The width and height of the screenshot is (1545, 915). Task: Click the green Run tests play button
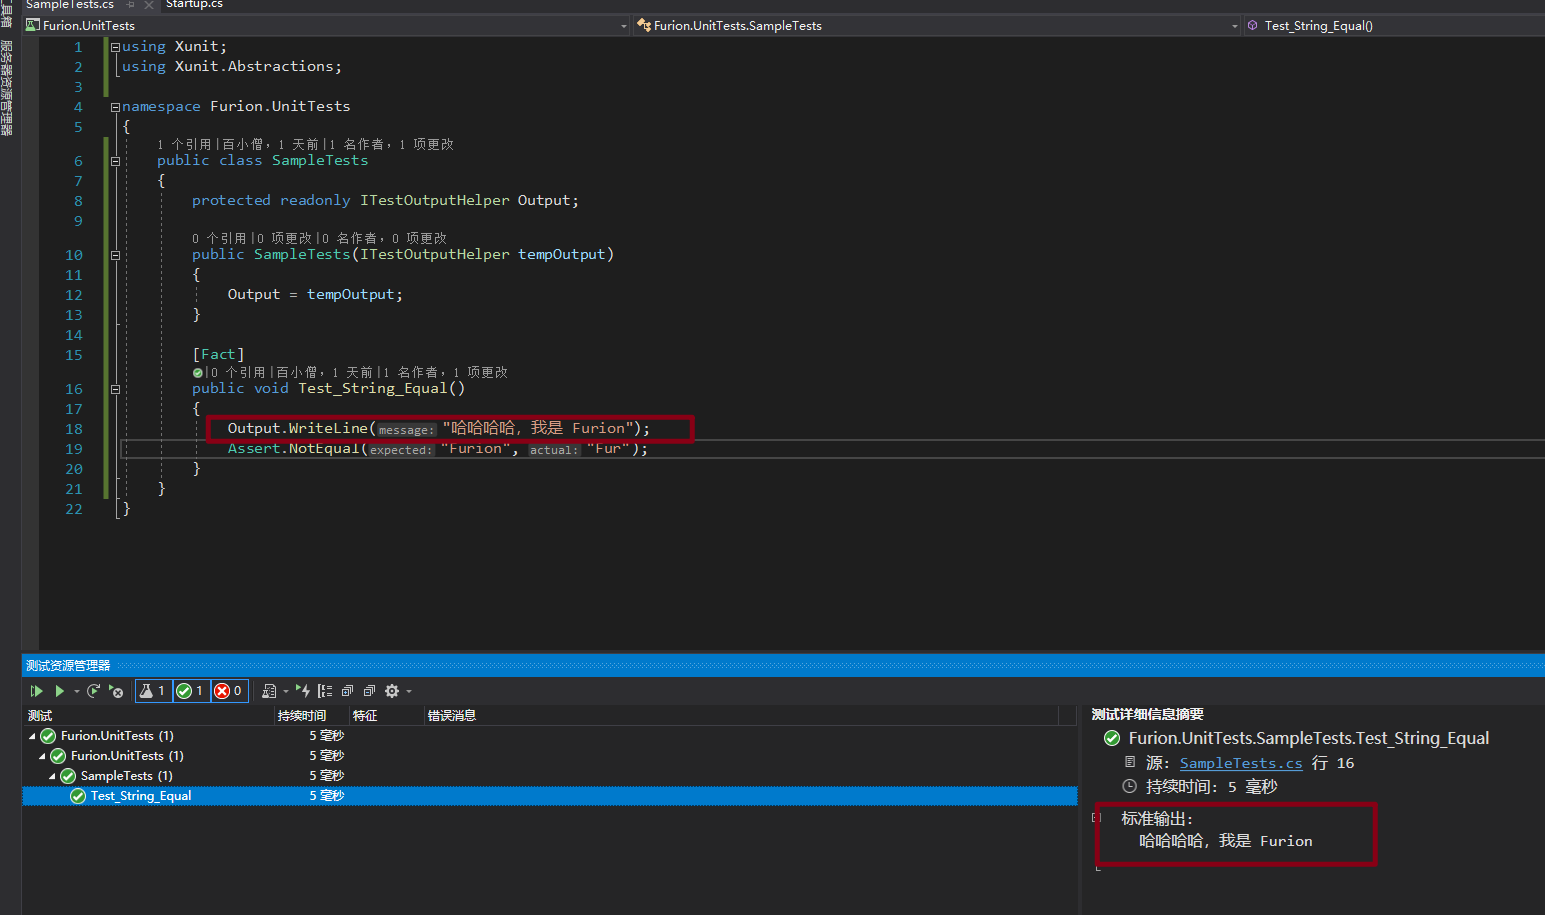coord(60,691)
